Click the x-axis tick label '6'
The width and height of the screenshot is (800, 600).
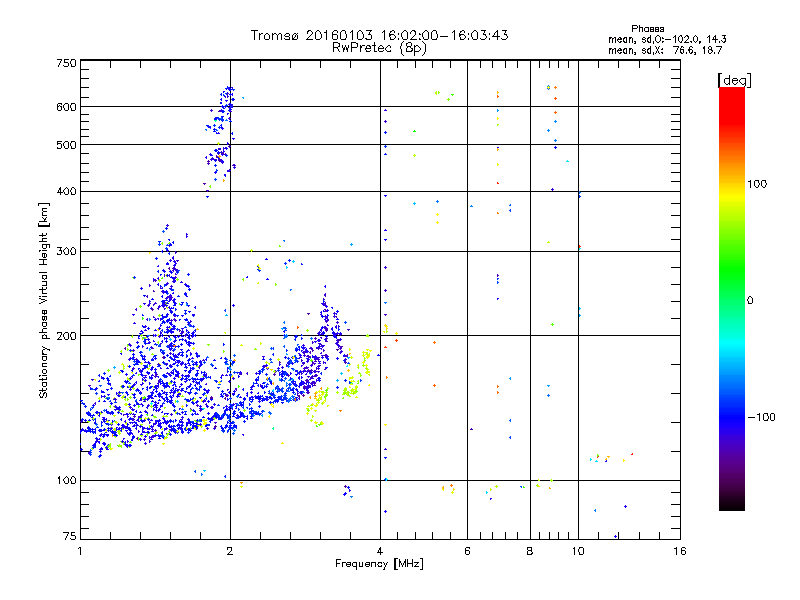(x=467, y=551)
